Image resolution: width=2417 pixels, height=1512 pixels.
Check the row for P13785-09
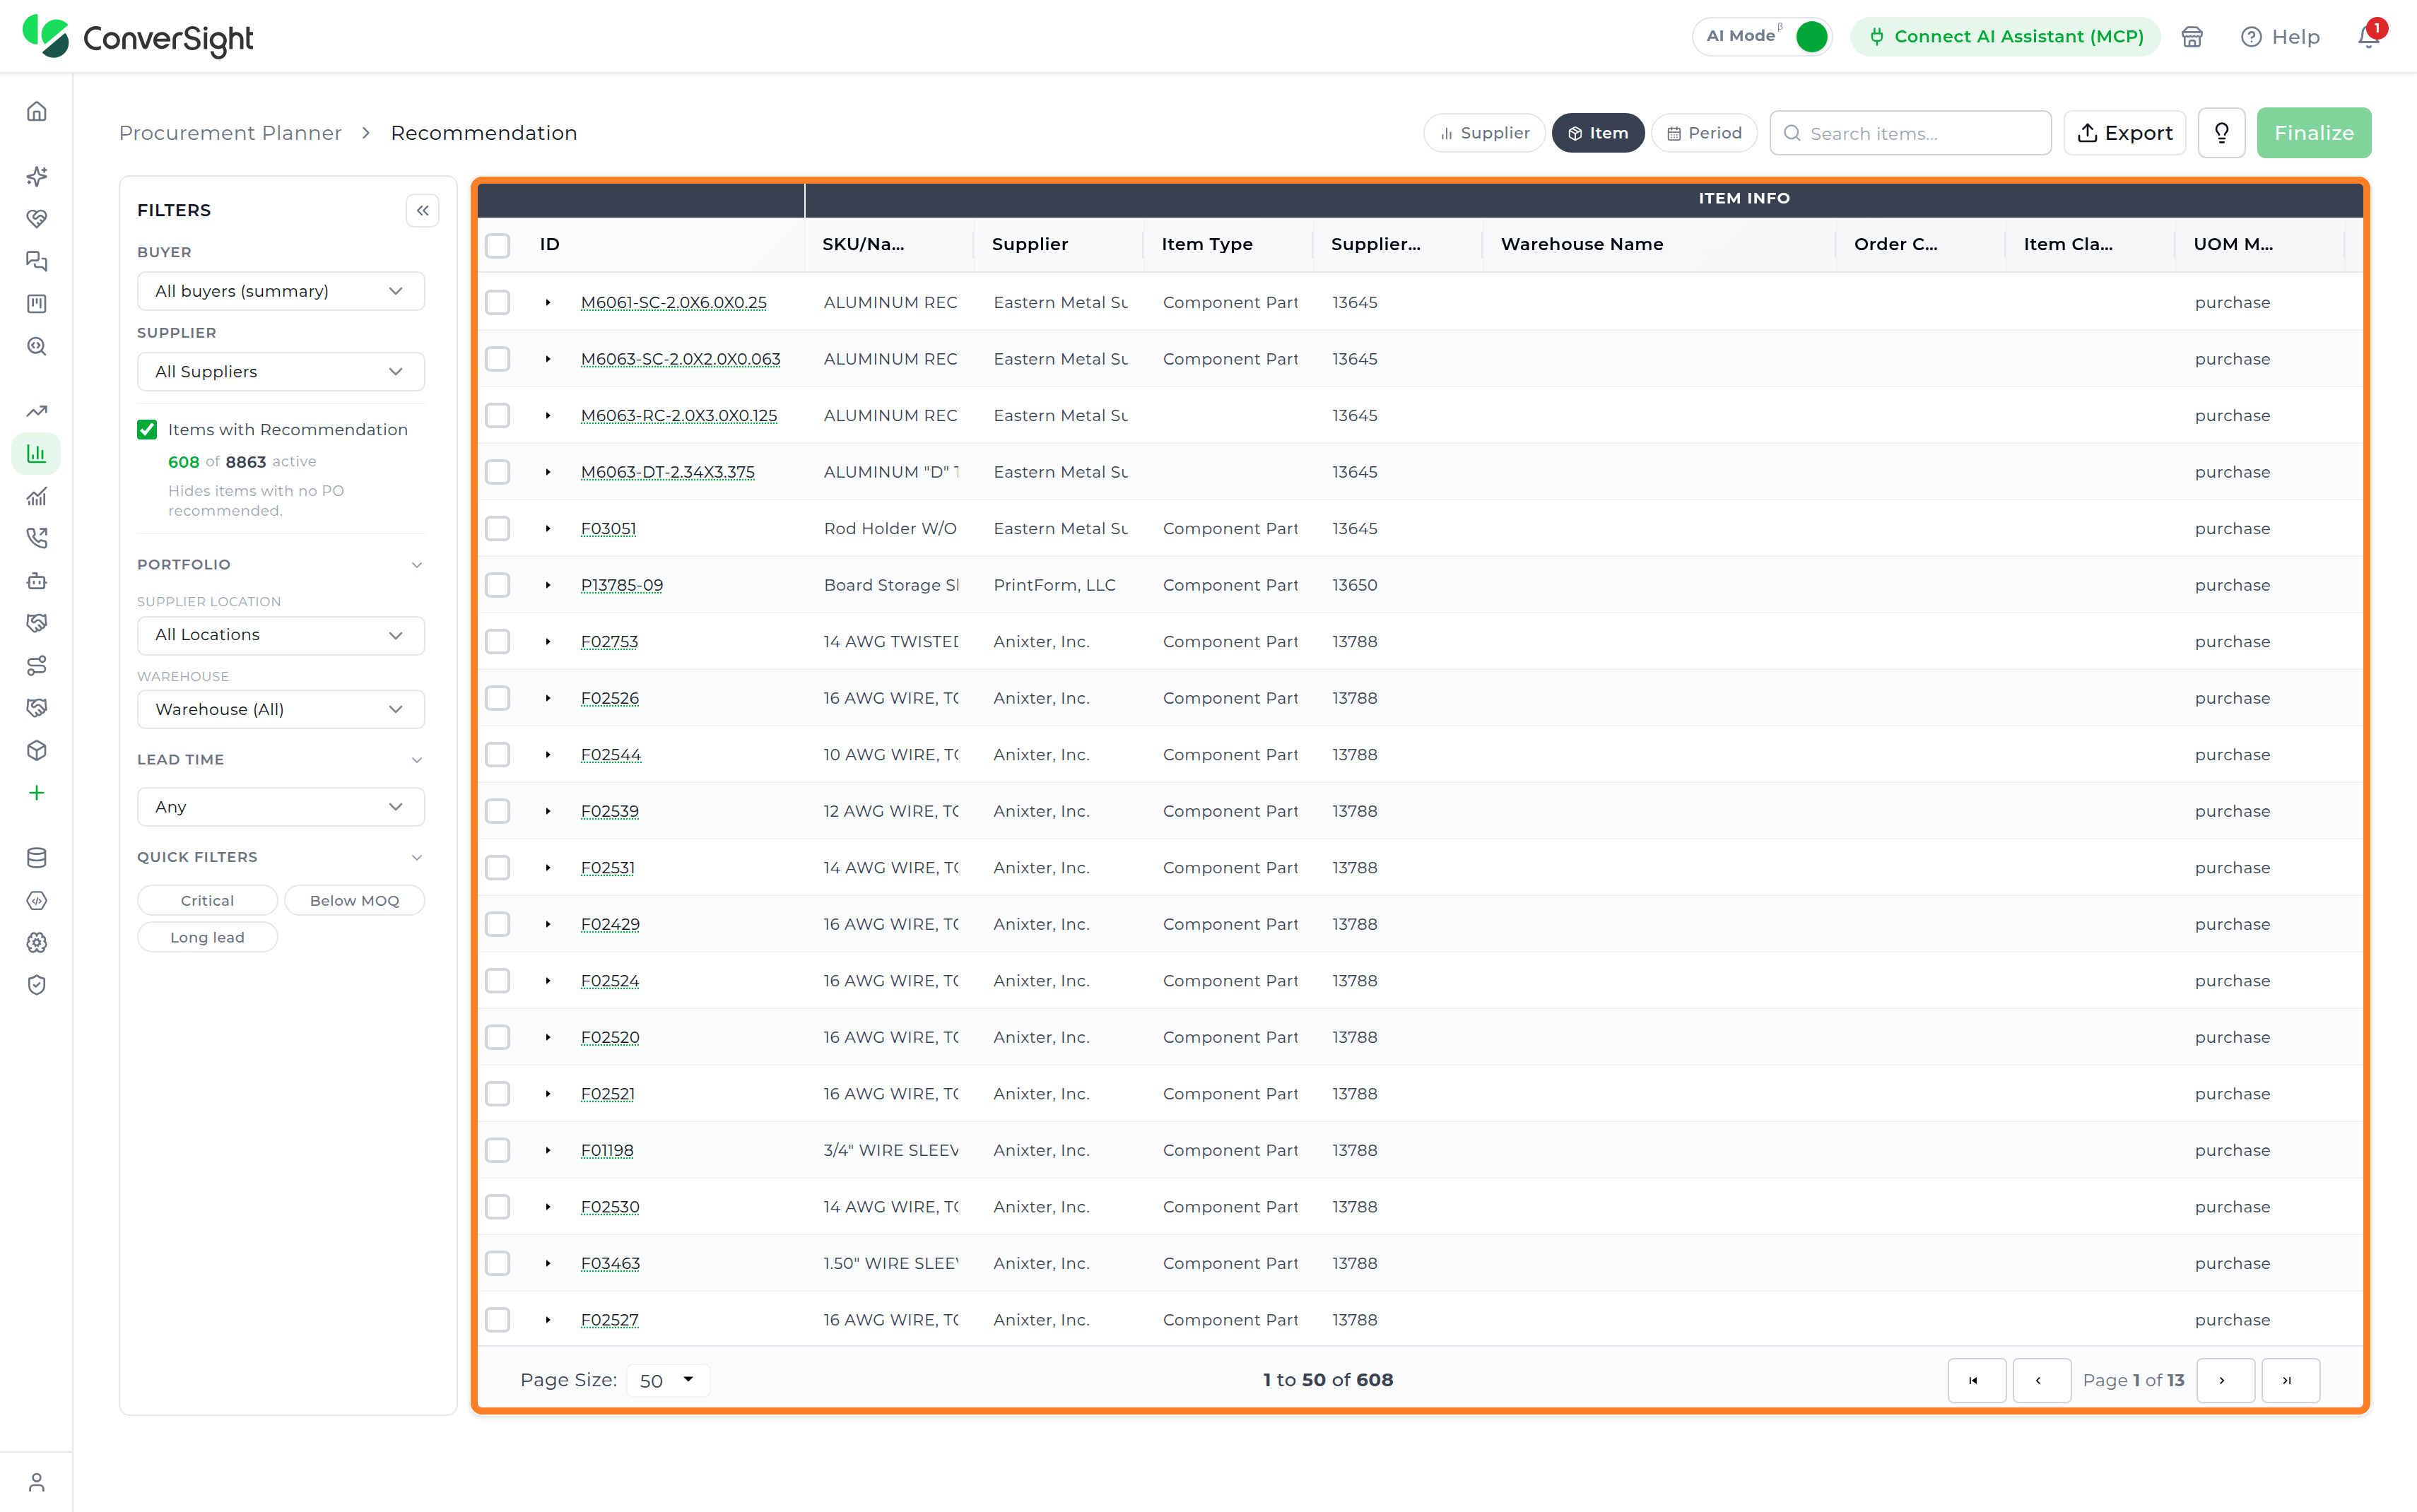click(497, 585)
